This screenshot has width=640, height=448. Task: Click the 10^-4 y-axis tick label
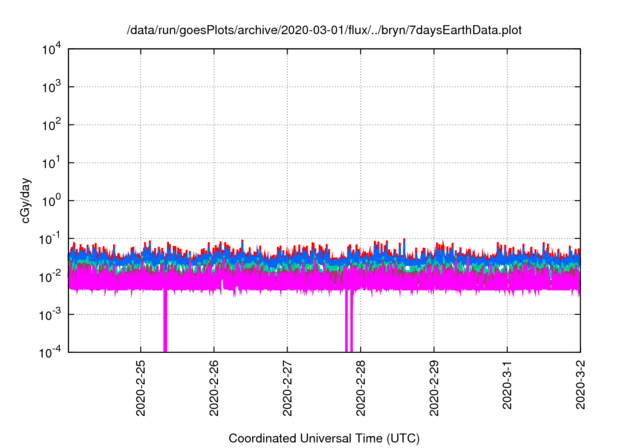pos(50,352)
